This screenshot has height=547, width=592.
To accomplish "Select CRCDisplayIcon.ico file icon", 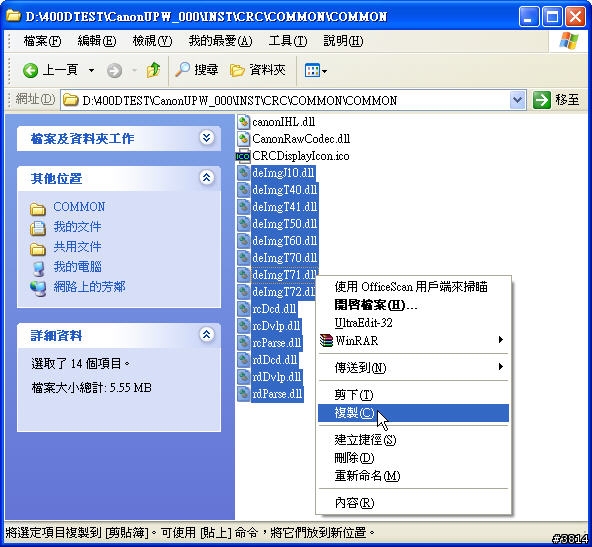I will pos(243,156).
